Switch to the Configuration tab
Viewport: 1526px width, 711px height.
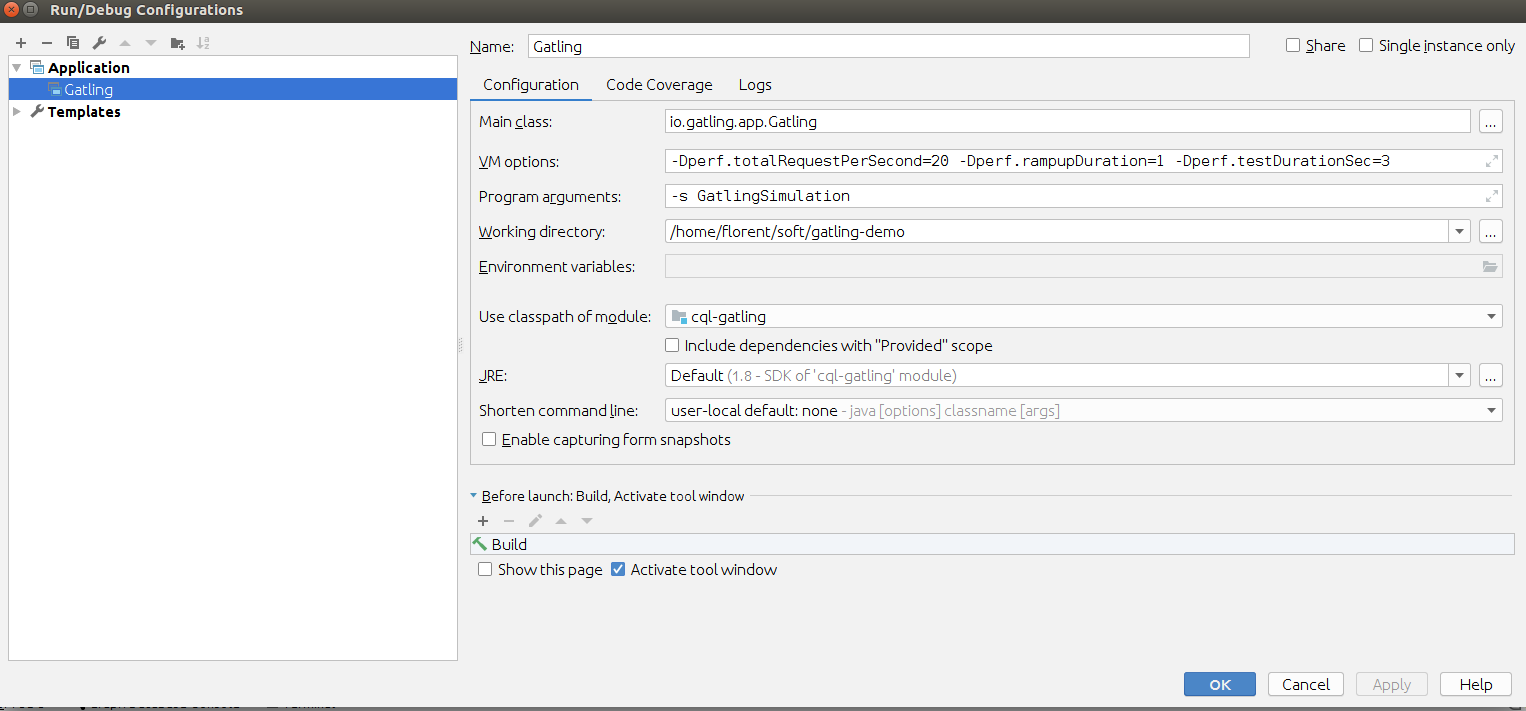click(x=531, y=85)
